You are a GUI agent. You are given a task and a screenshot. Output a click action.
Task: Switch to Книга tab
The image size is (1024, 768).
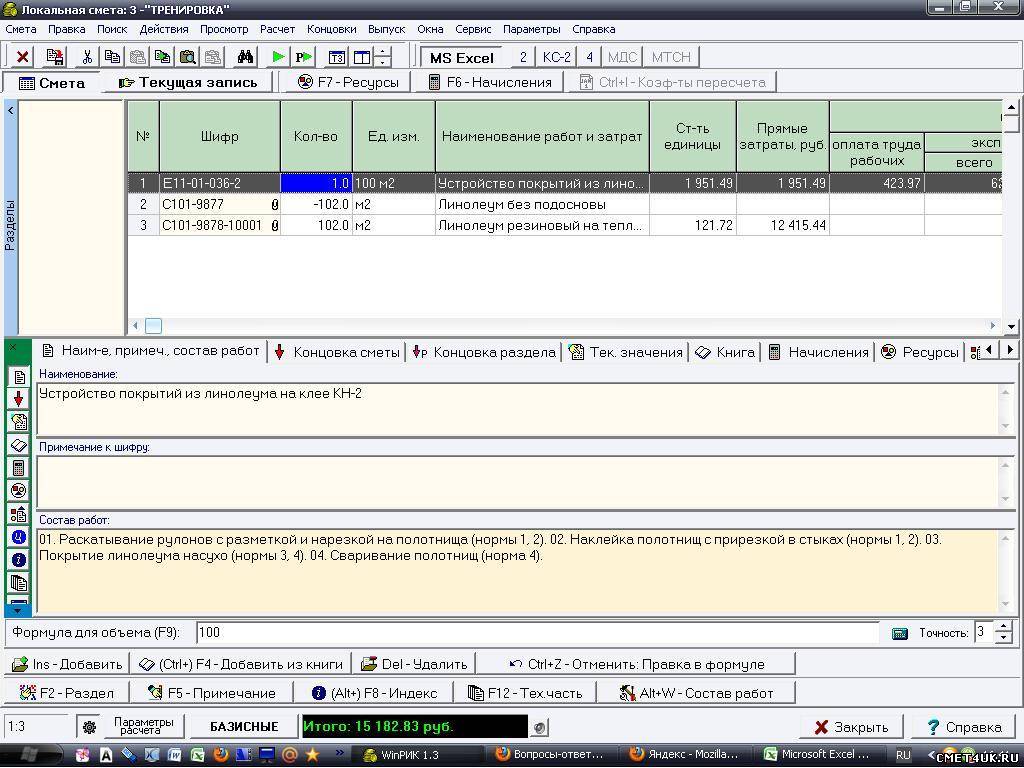[x=725, y=353]
